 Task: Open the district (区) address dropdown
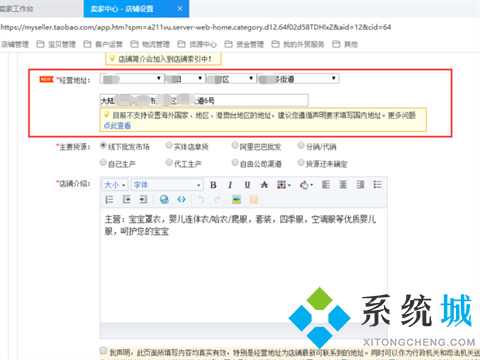point(231,79)
